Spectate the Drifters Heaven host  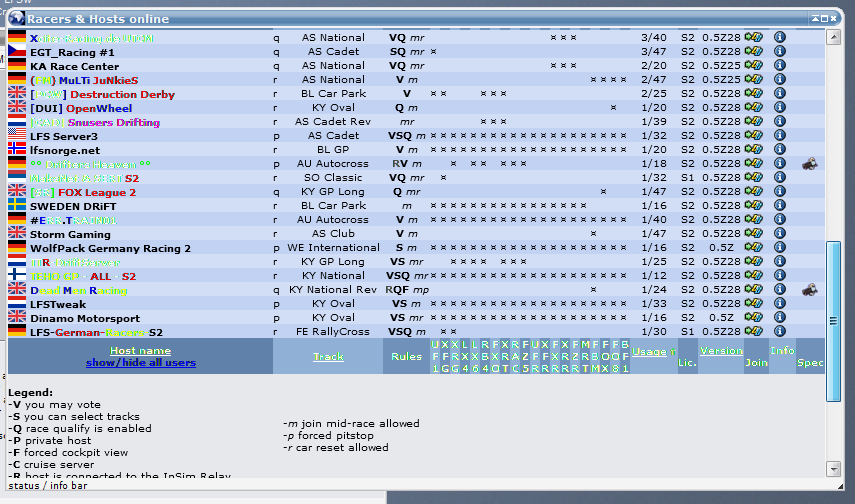point(810,163)
